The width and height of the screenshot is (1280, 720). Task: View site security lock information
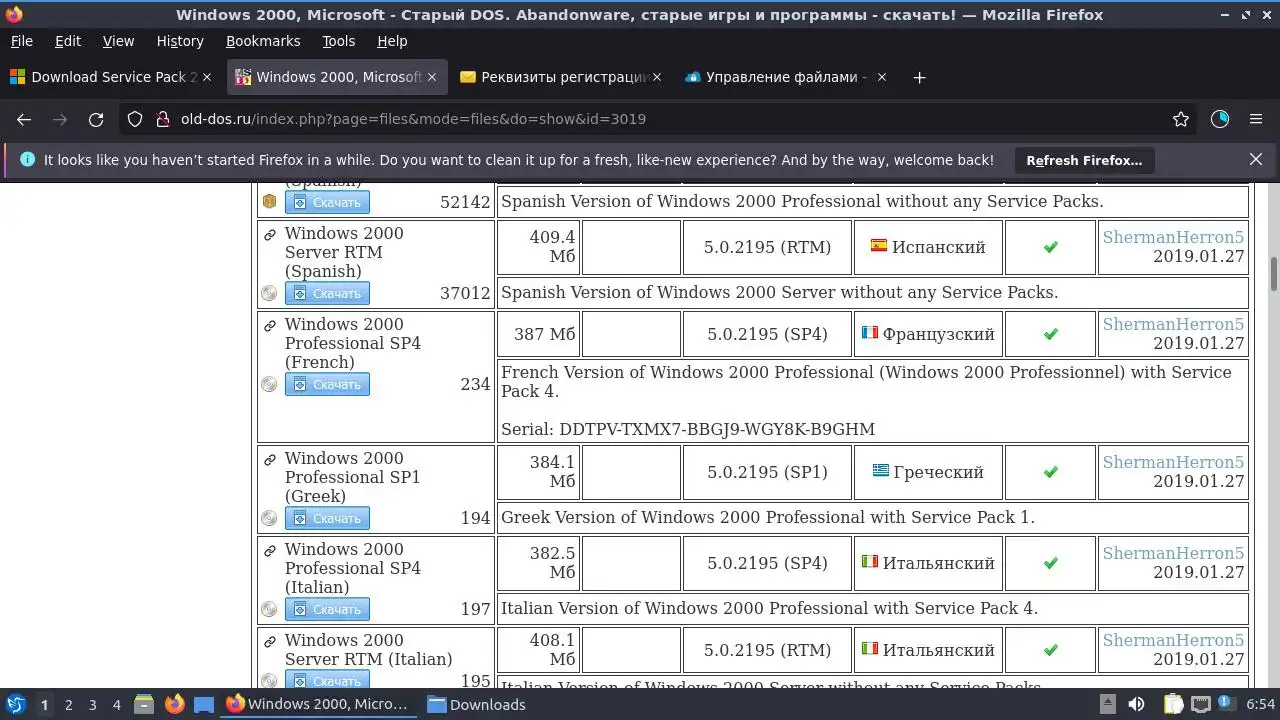click(162, 119)
